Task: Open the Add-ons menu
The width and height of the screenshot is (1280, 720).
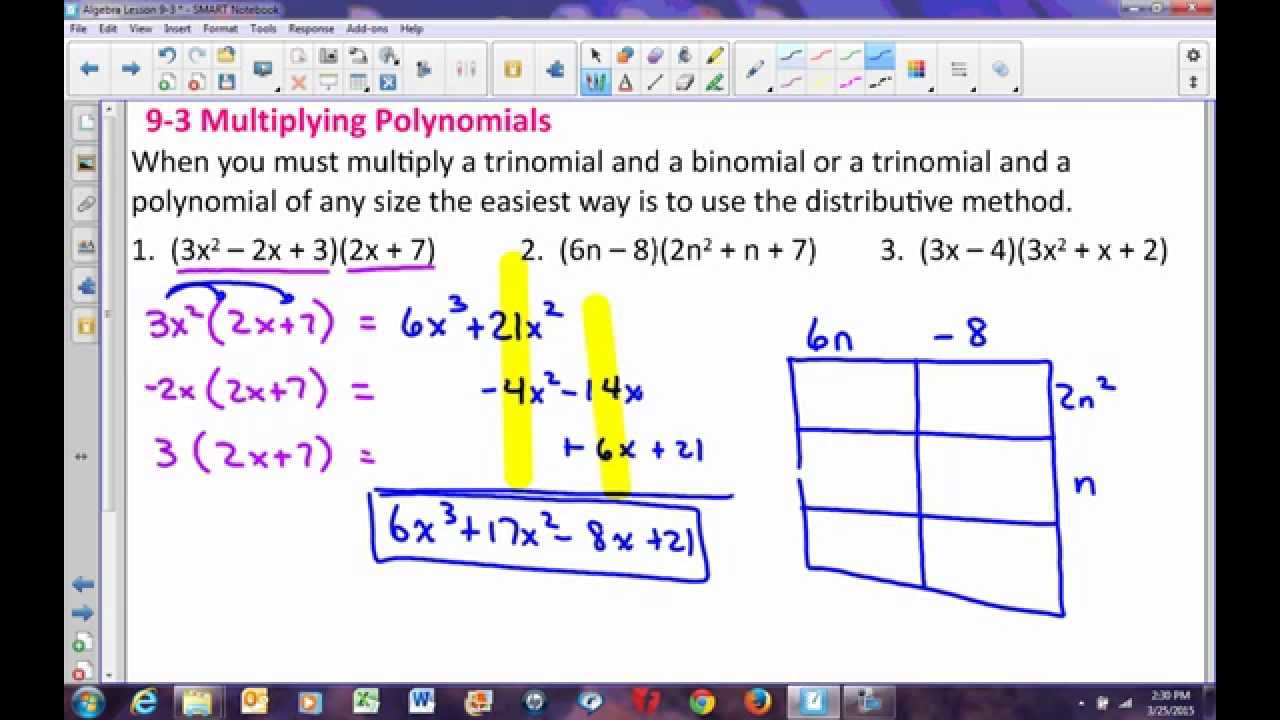Action: pyautogui.click(x=367, y=29)
